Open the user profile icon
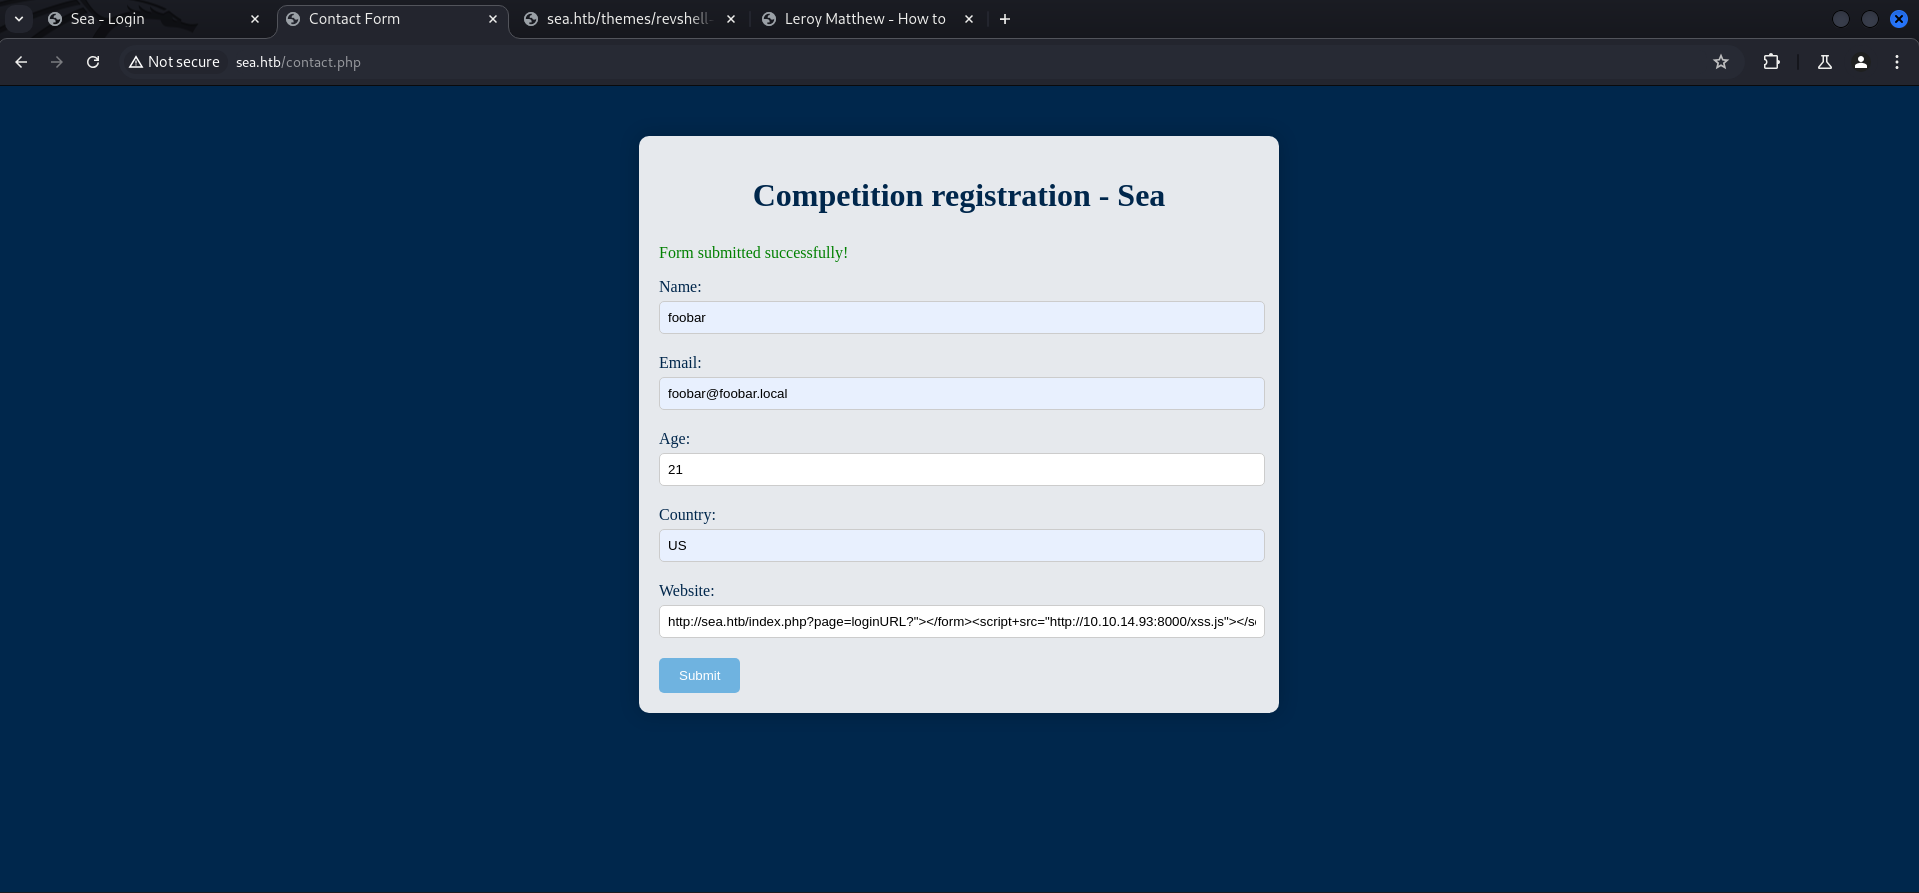Screen dimensions: 1919x893 (1860, 62)
